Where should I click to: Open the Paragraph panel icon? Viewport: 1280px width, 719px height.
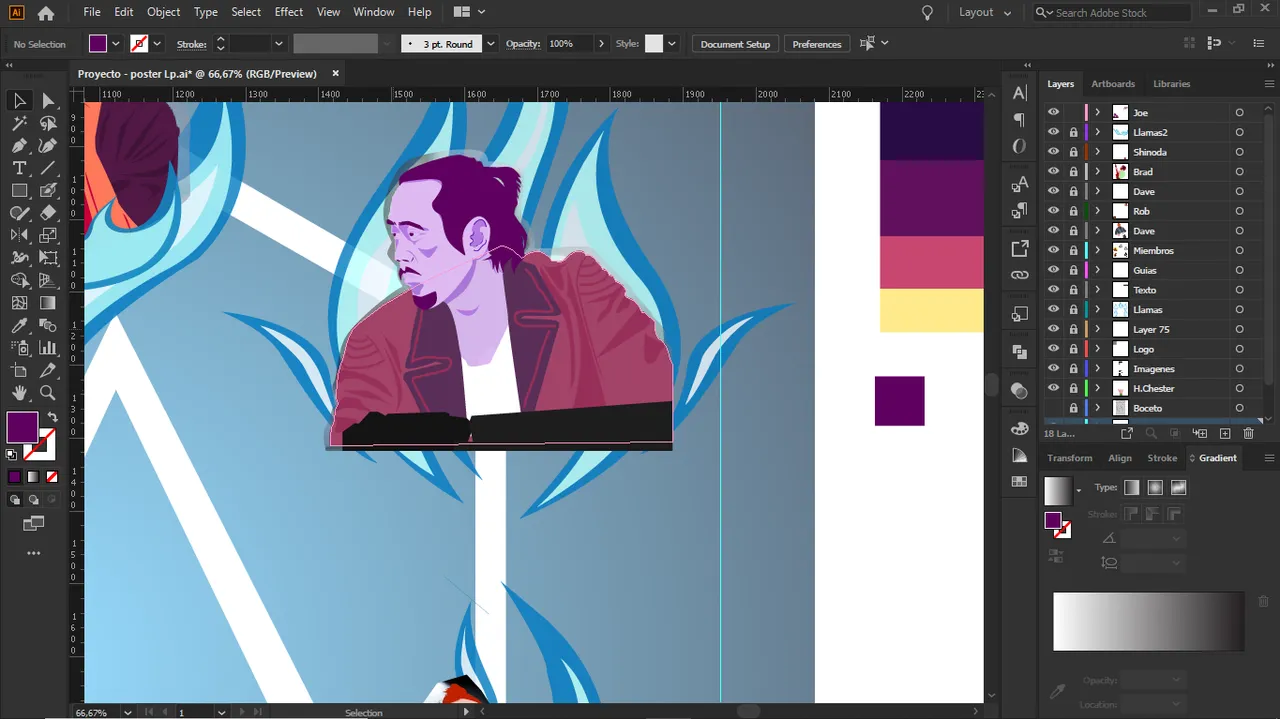click(1019, 120)
